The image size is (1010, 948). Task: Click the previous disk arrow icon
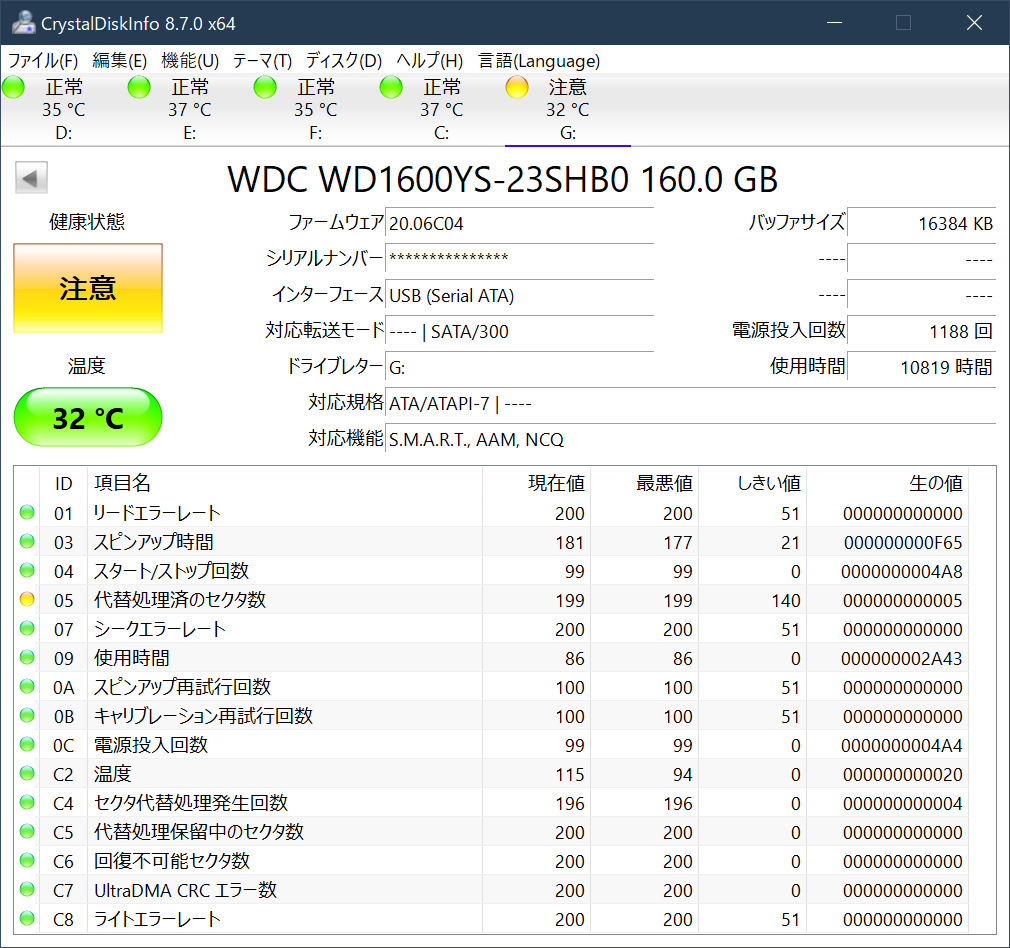tap(31, 179)
